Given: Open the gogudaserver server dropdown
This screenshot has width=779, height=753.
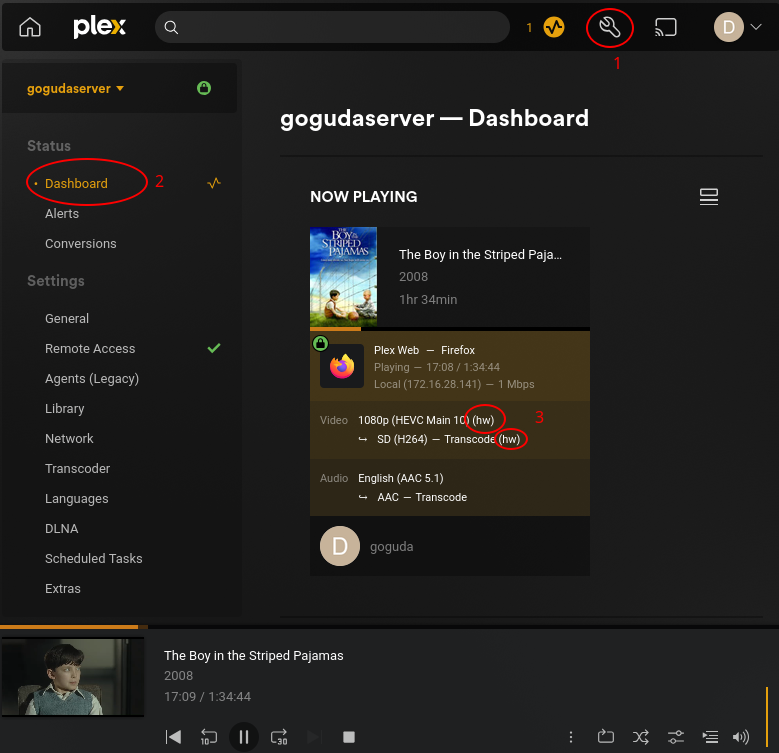Looking at the screenshot, I should 75,88.
